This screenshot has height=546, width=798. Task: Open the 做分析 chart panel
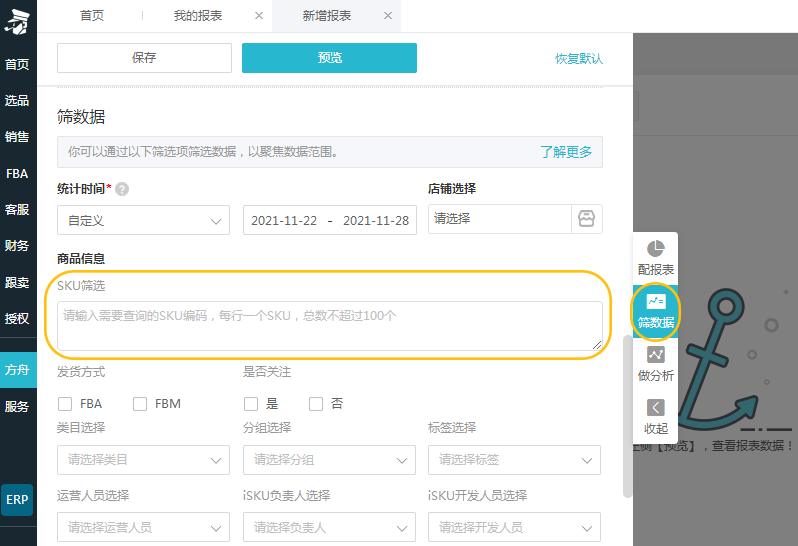click(x=656, y=364)
